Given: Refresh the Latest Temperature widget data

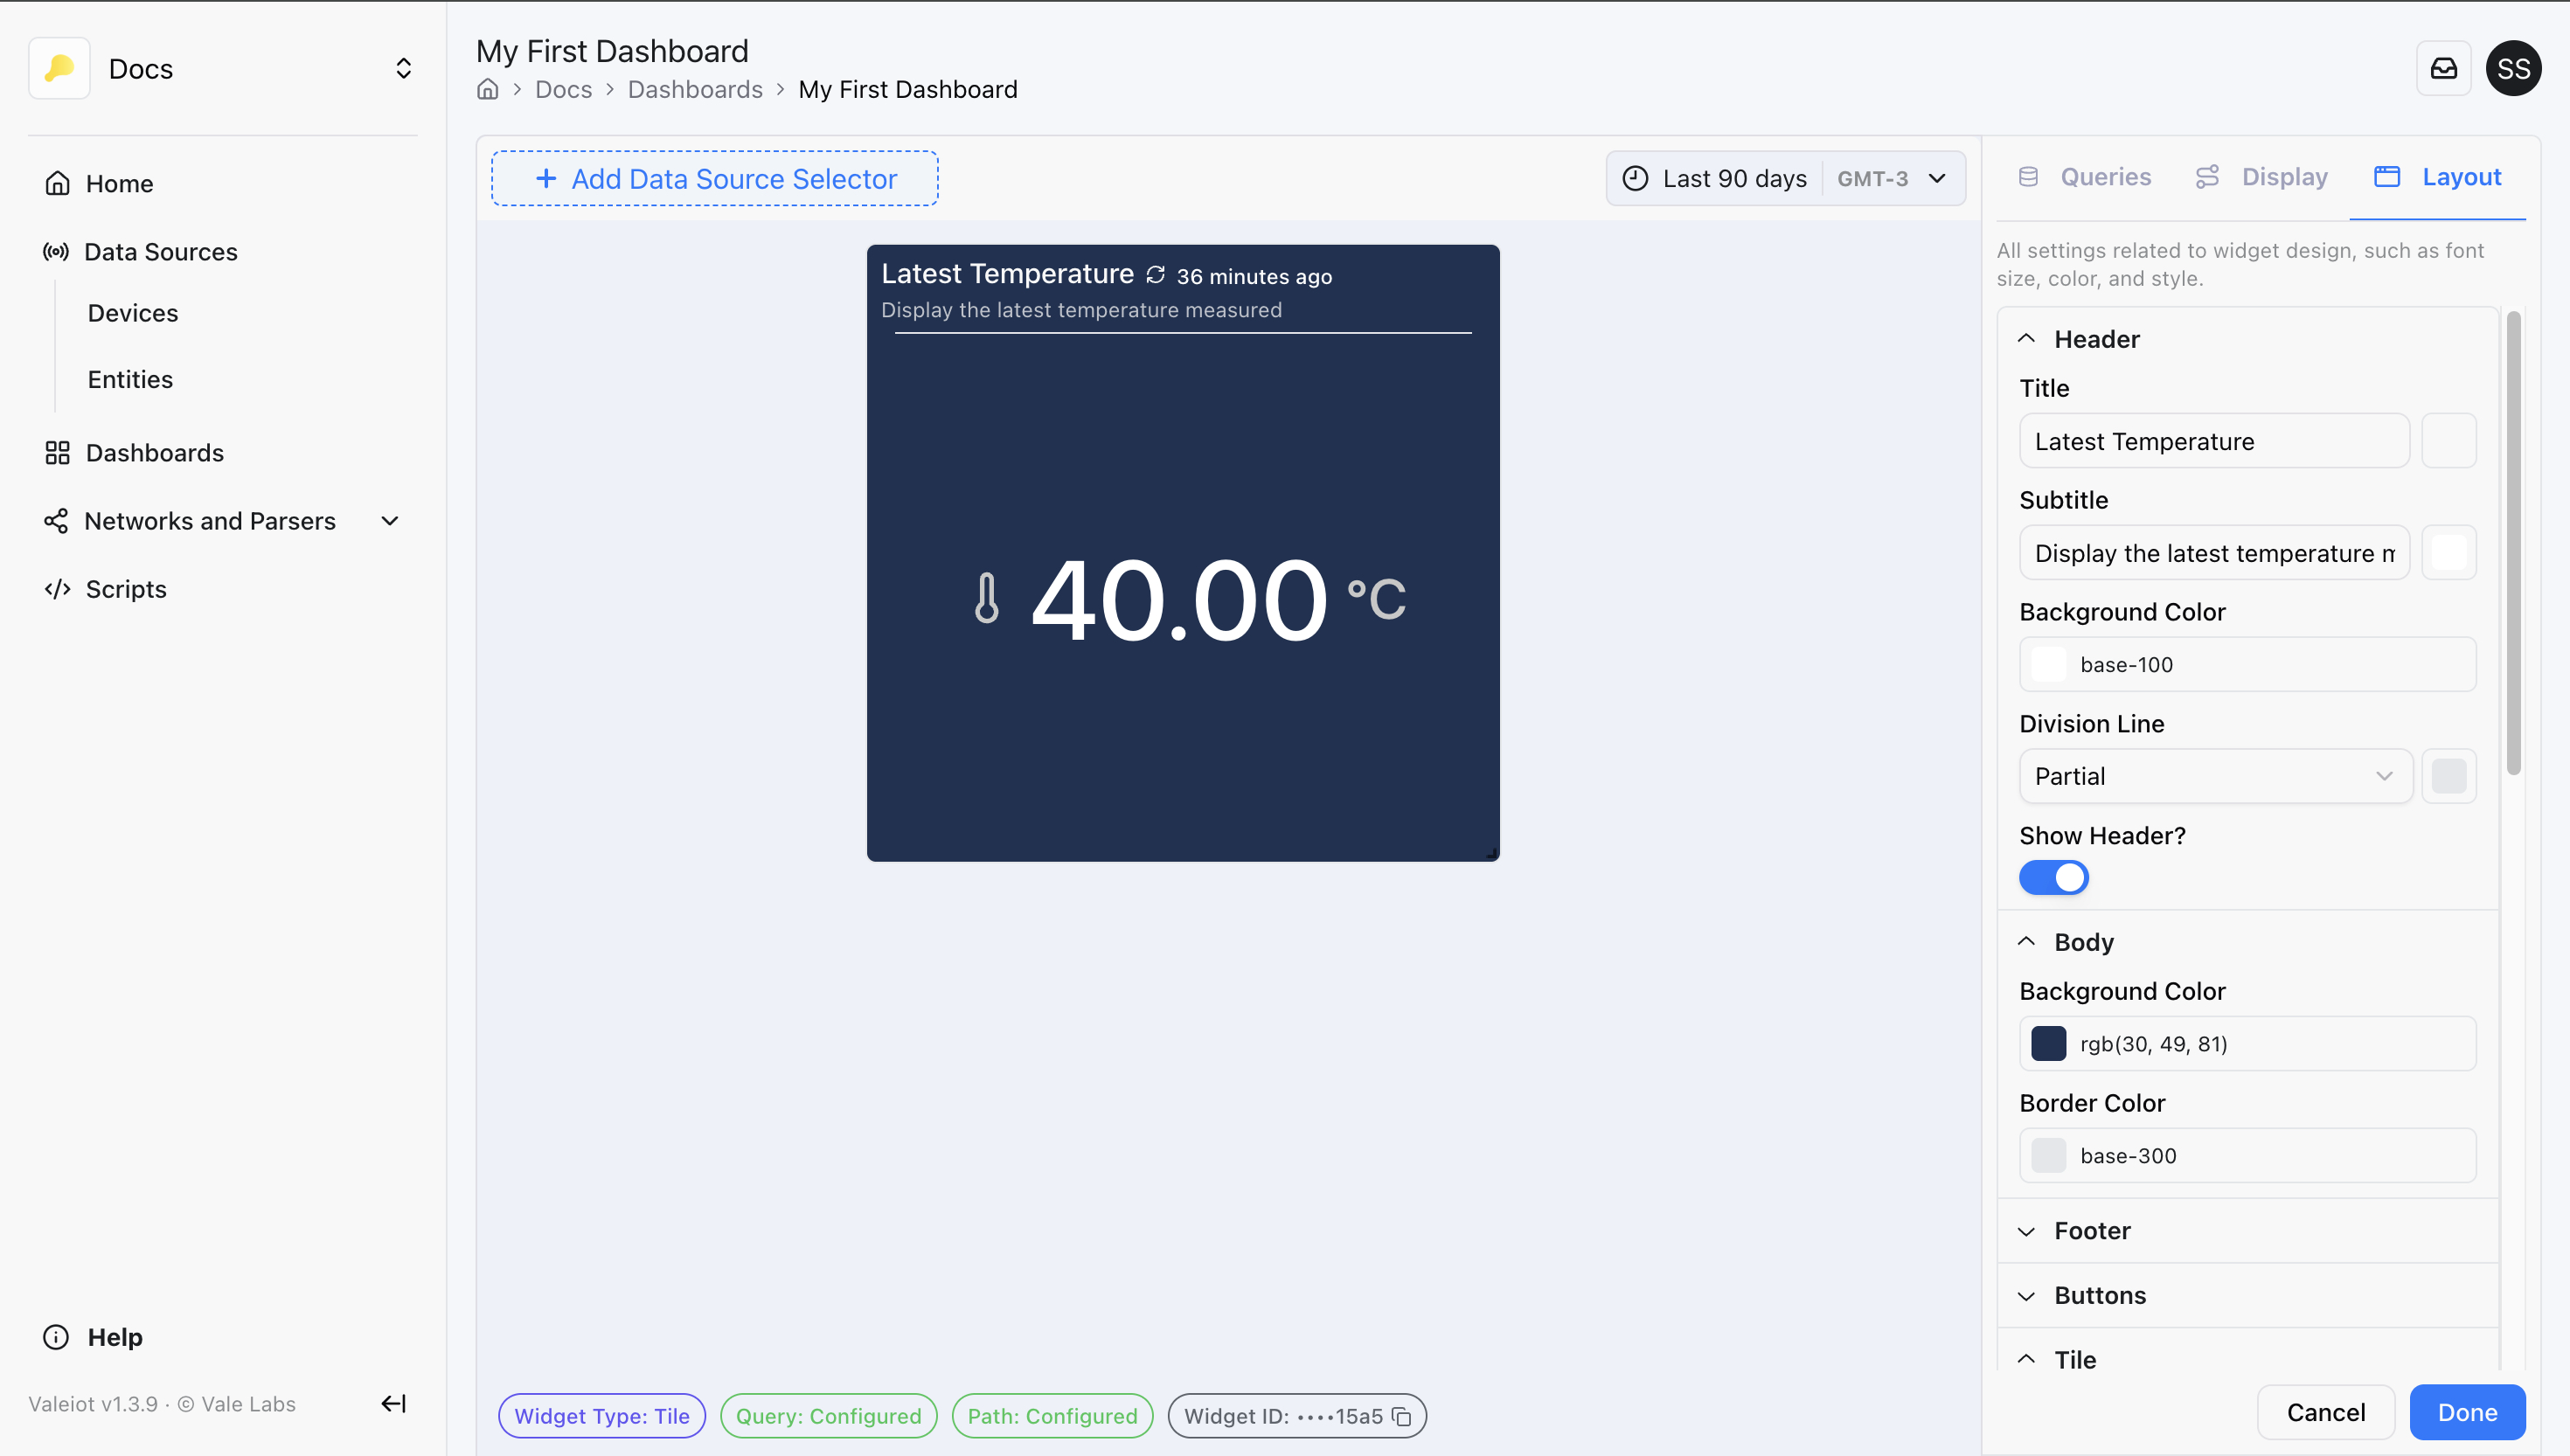Looking at the screenshot, I should pyautogui.click(x=1155, y=274).
